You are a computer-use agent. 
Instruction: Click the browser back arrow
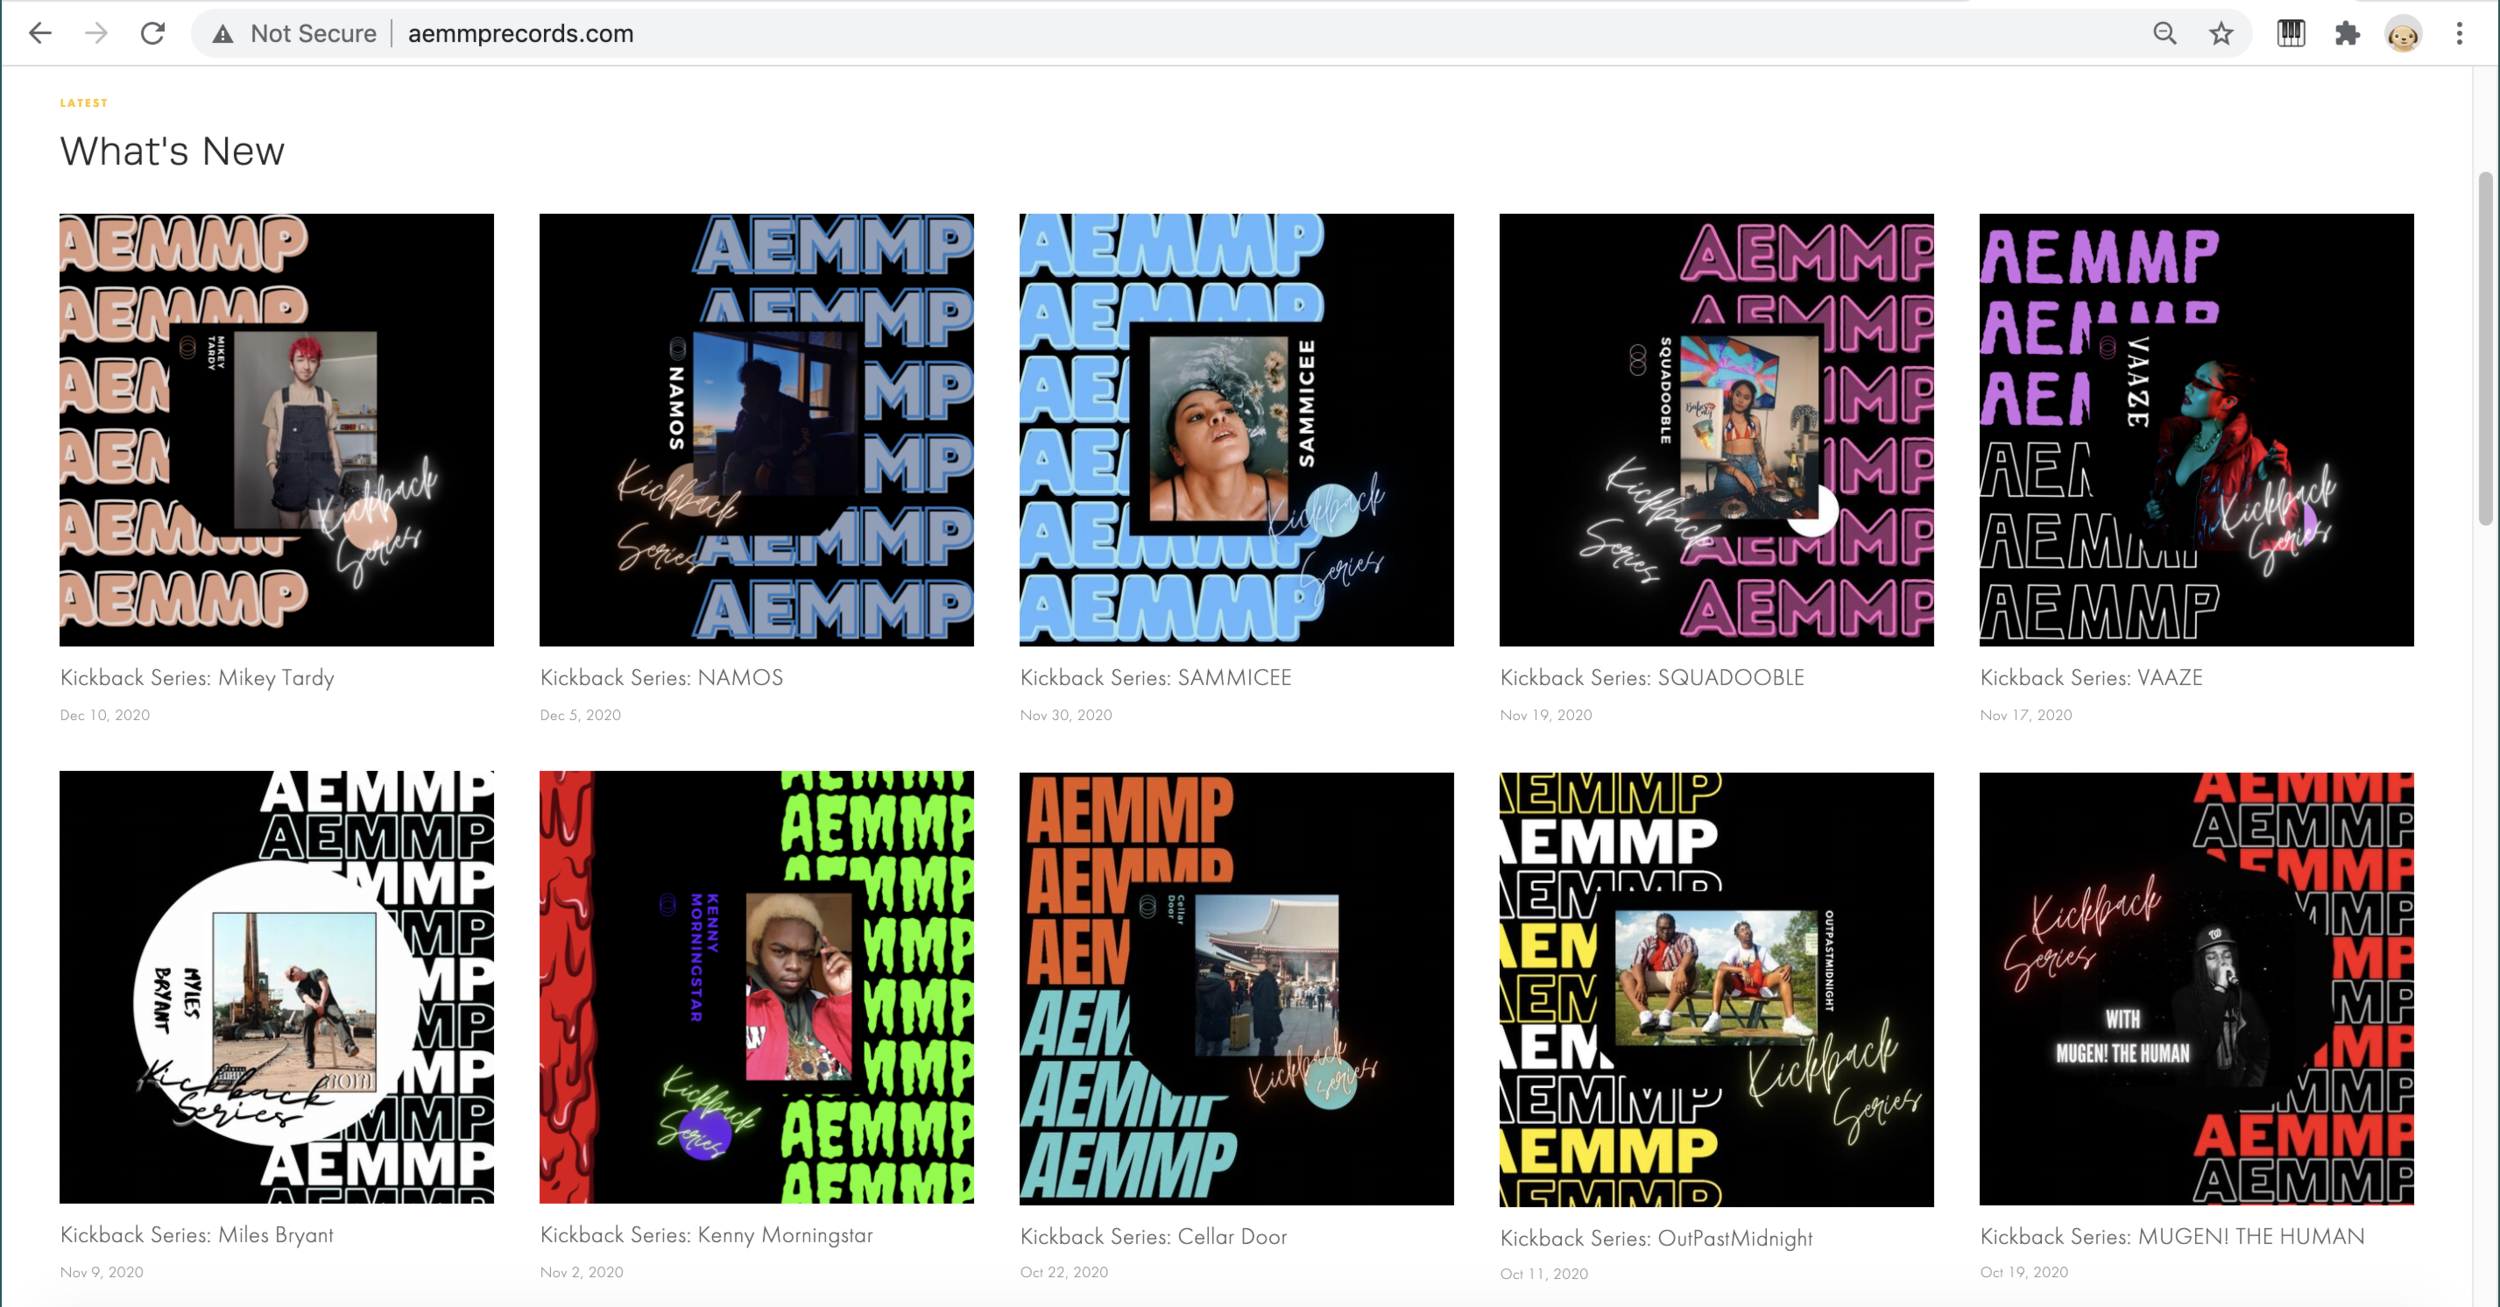(x=40, y=33)
